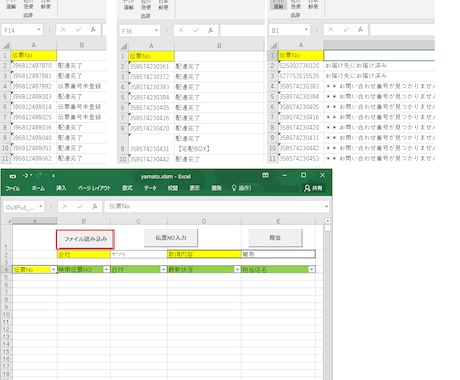The image size is (460, 380).
Task: Click the enter checkmark in yamato.xlsm formula bar
Action: coord(80,207)
